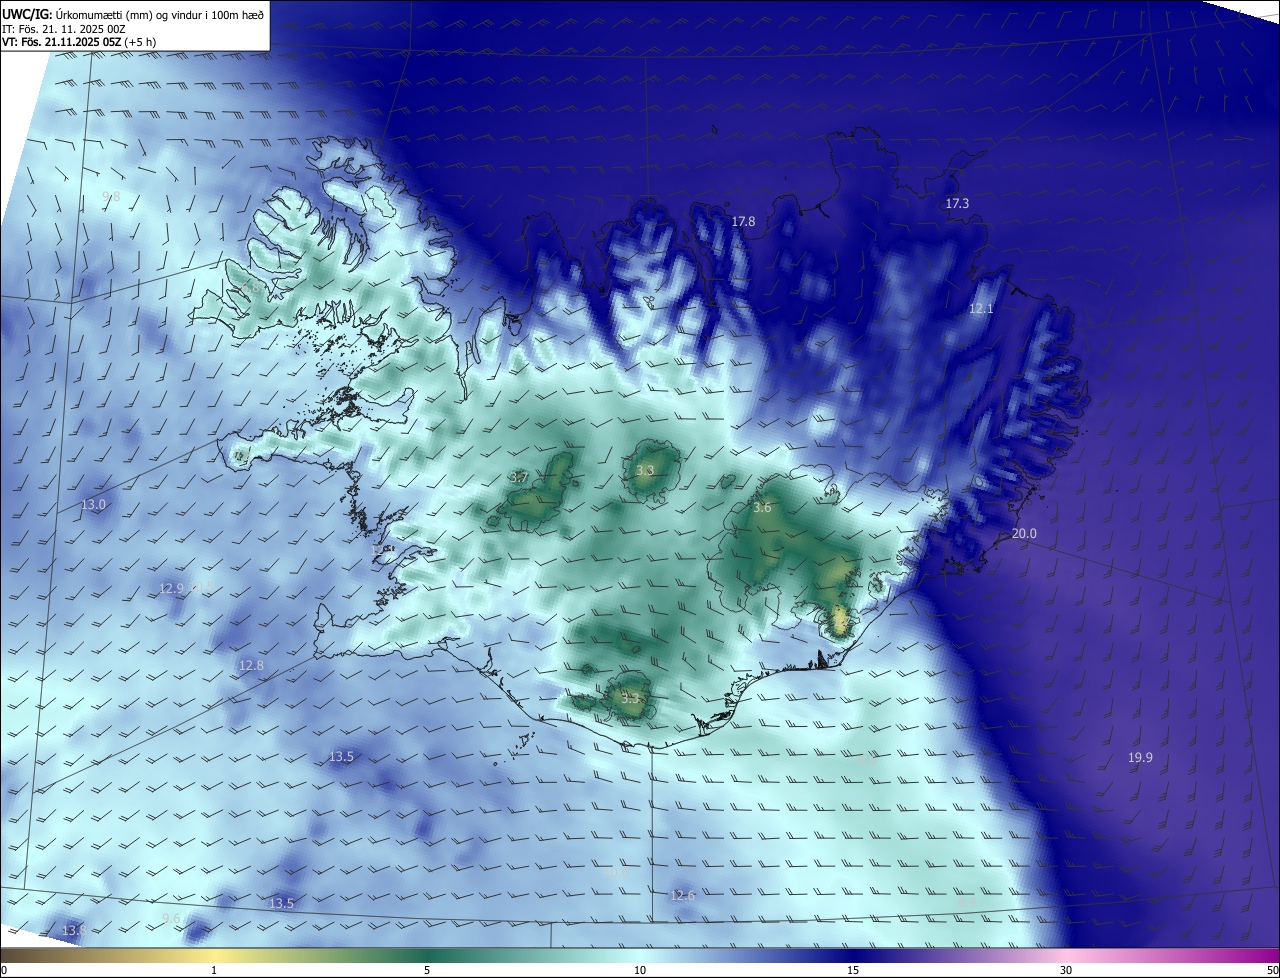Click the 17.3 value label on the map
The height and width of the screenshot is (978, 1280).
(957, 204)
